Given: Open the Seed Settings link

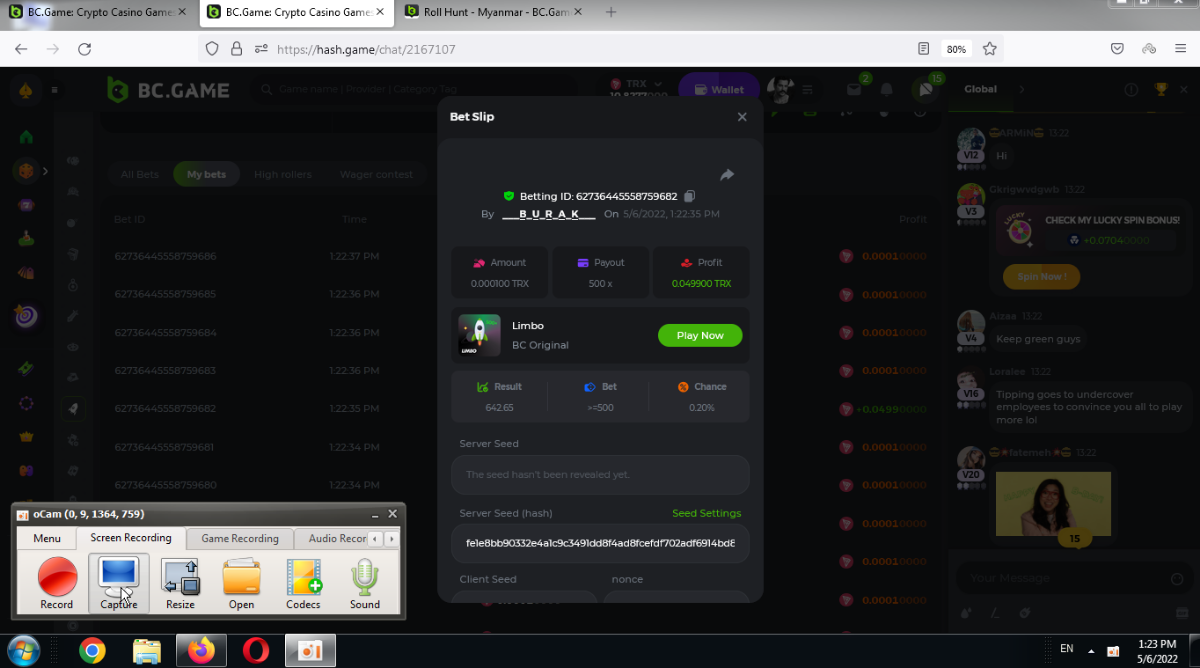Looking at the screenshot, I should click(706, 513).
